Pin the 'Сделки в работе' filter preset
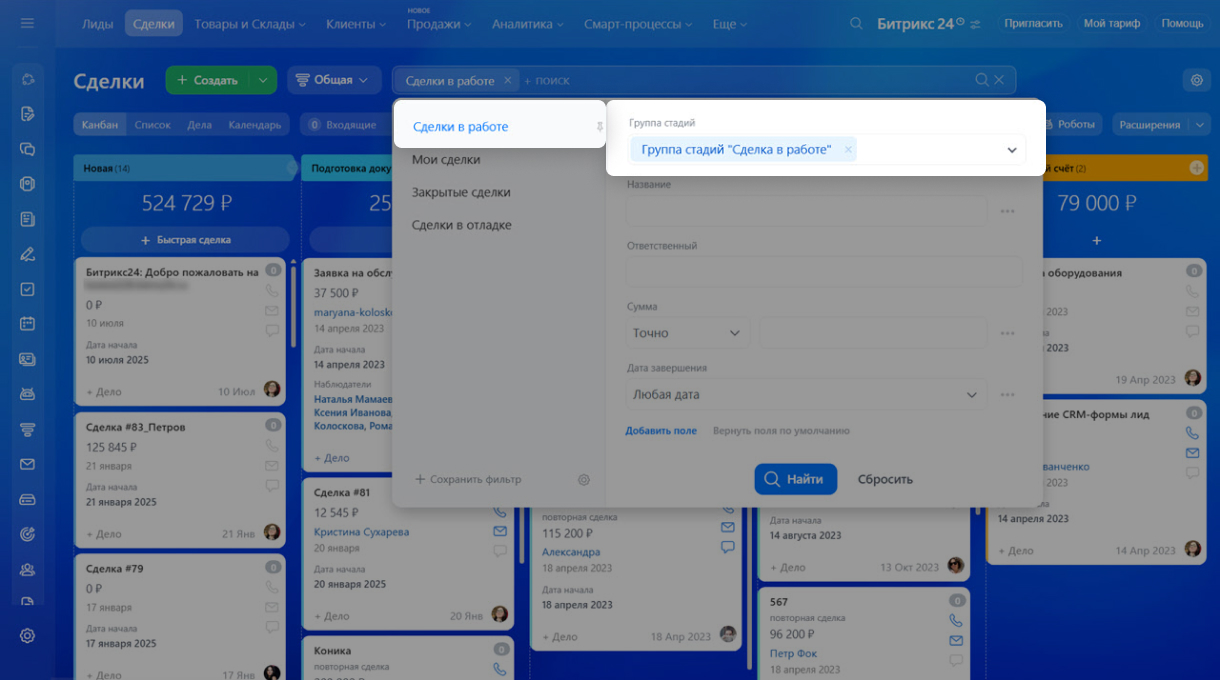The image size is (1220, 680). click(600, 127)
